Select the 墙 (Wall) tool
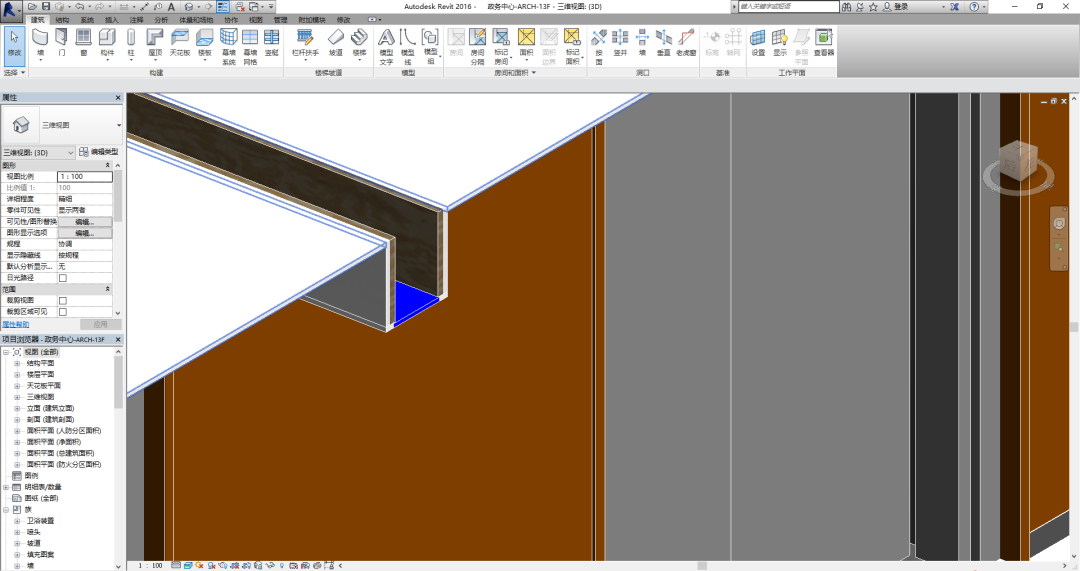Screen dimensions: 1080x571 point(40,43)
